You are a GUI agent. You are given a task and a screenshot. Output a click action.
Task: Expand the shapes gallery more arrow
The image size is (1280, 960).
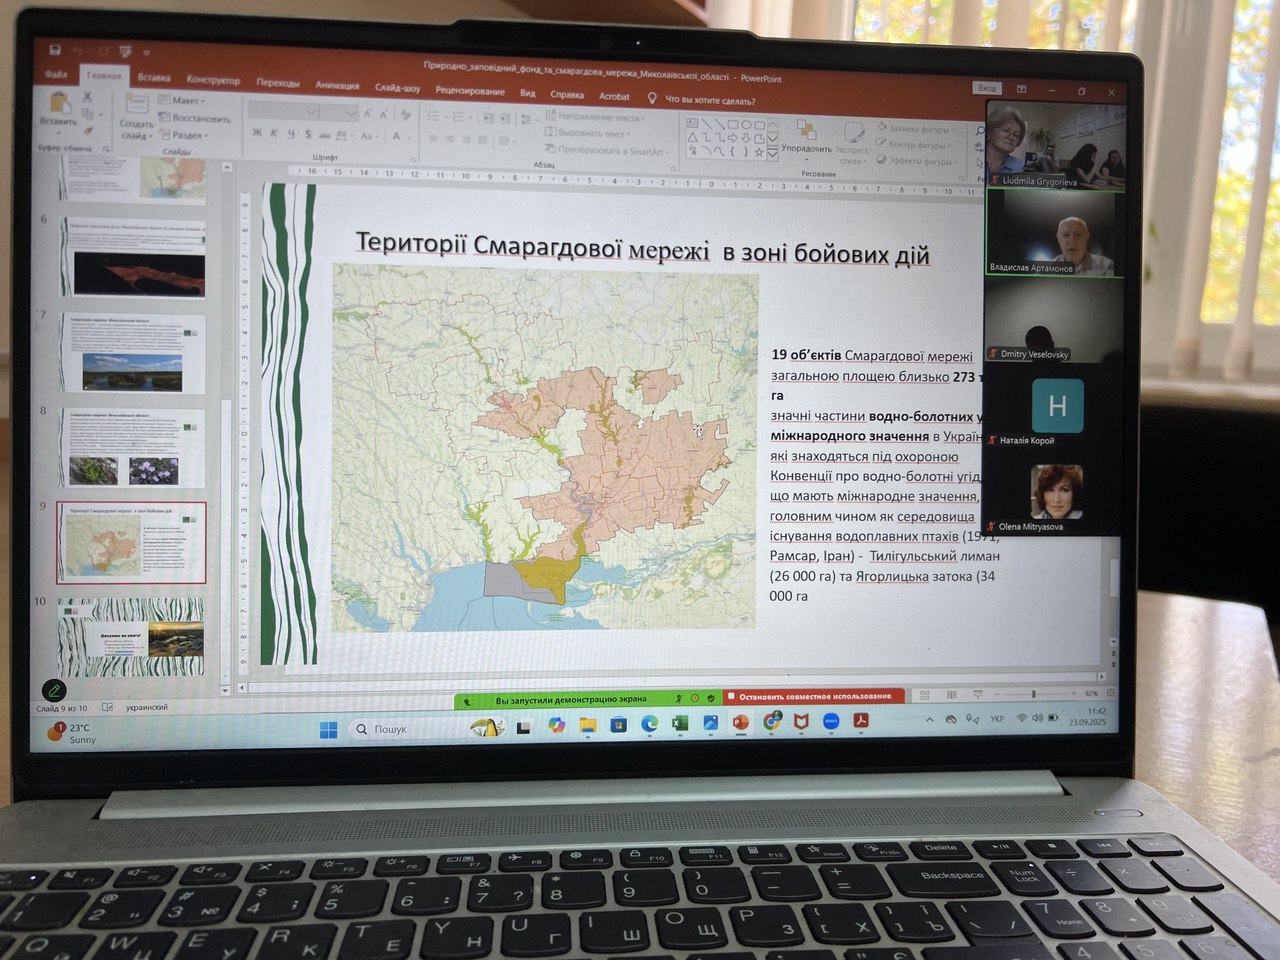772,154
